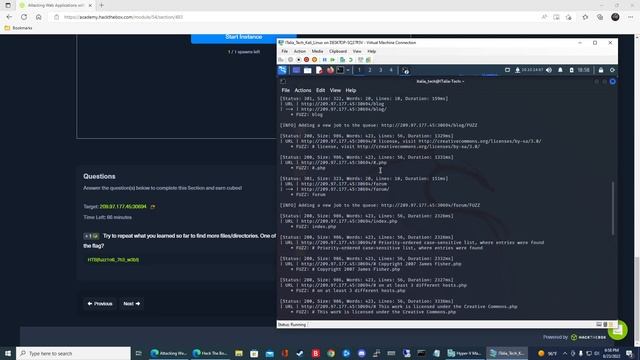Screen dimensions: 640x360
Task: Click the green chat bubble button
Action: 618,330
